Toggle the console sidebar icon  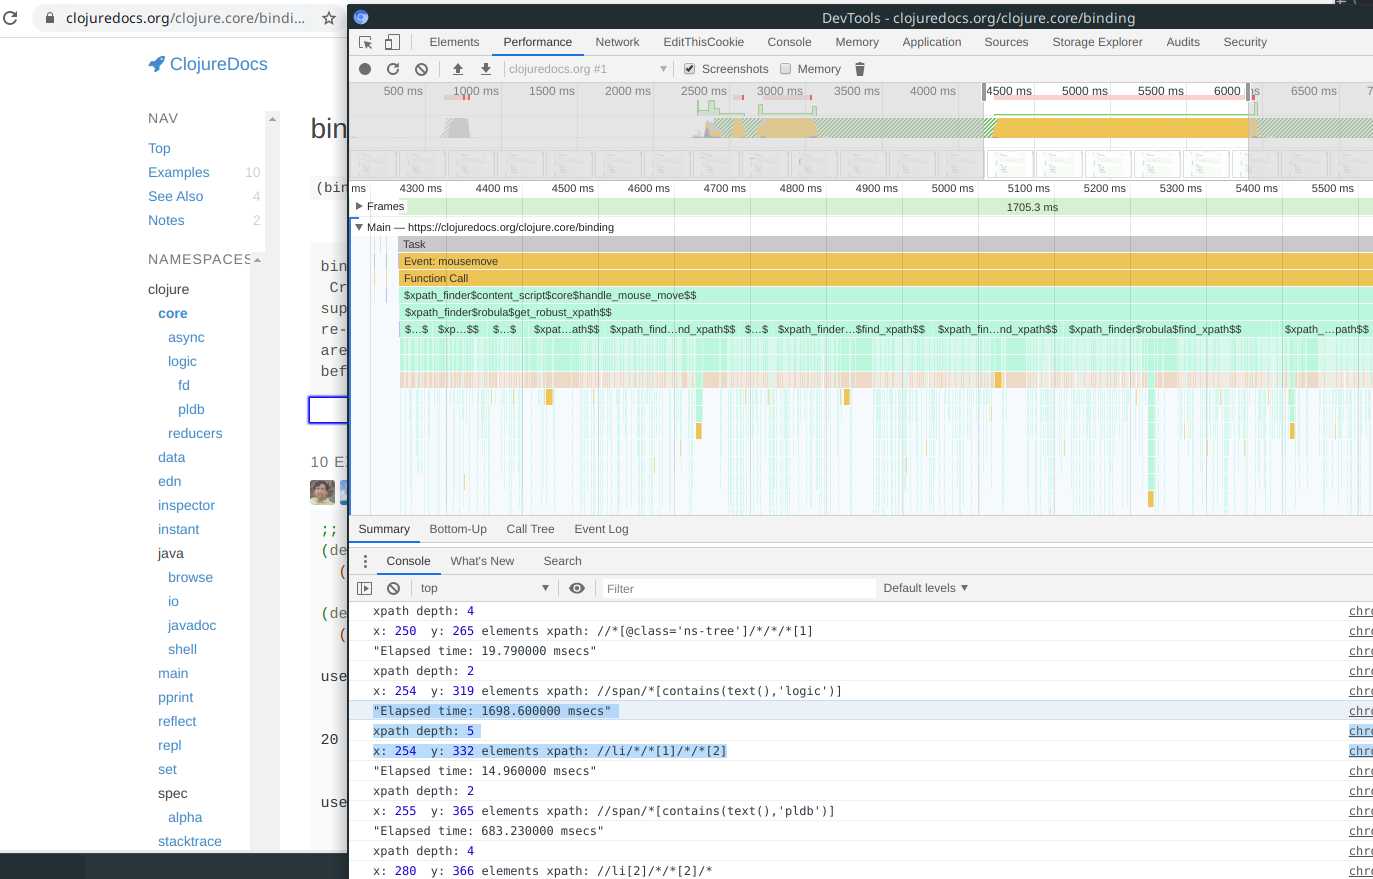point(365,588)
